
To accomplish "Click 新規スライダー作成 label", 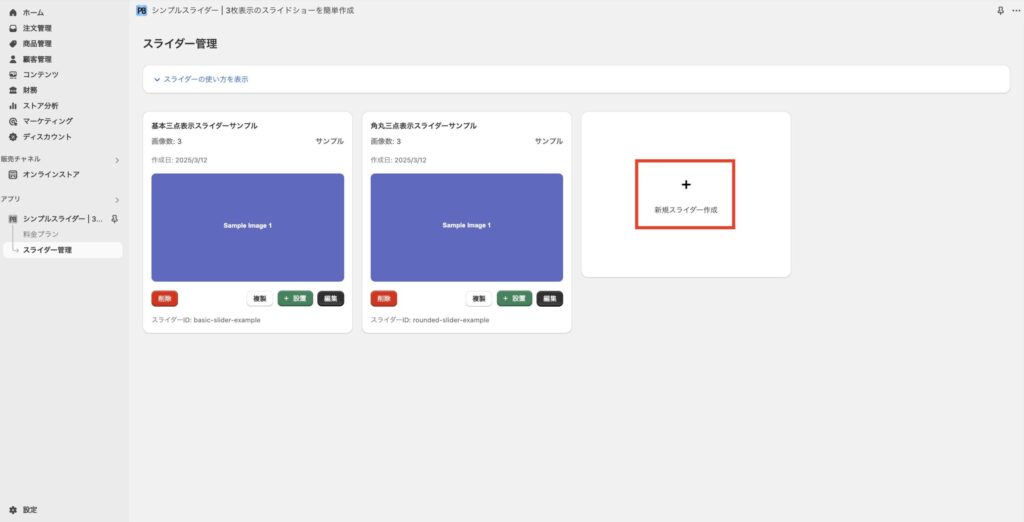I will [686, 210].
